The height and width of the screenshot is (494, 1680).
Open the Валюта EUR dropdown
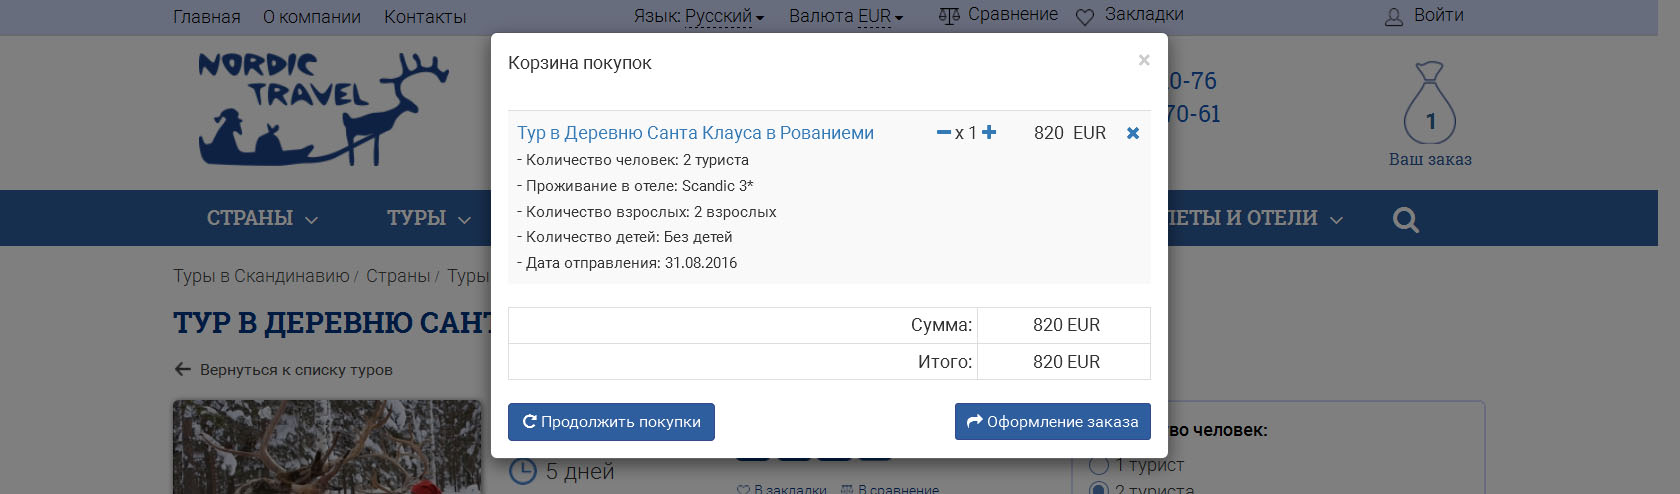[x=846, y=16]
